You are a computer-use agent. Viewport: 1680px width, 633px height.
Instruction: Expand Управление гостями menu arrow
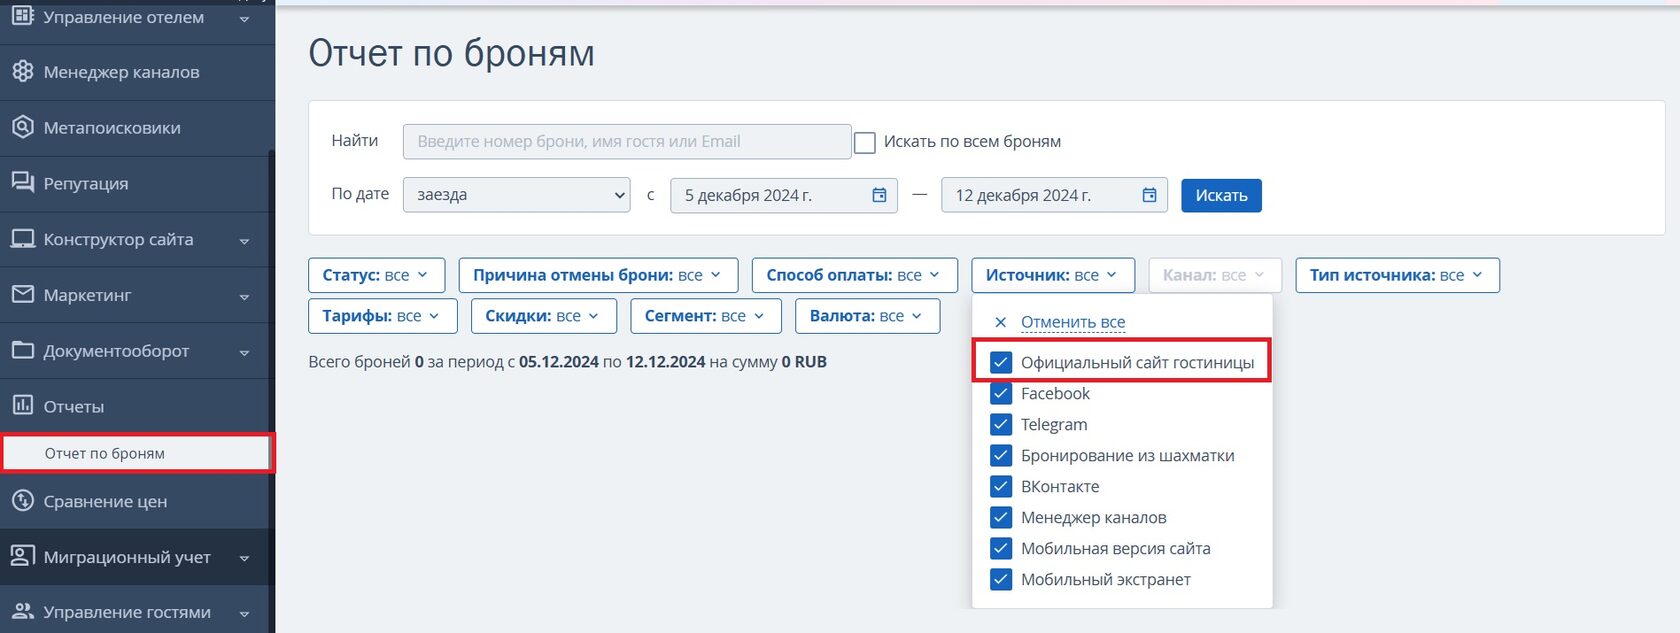tap(244, 614)
